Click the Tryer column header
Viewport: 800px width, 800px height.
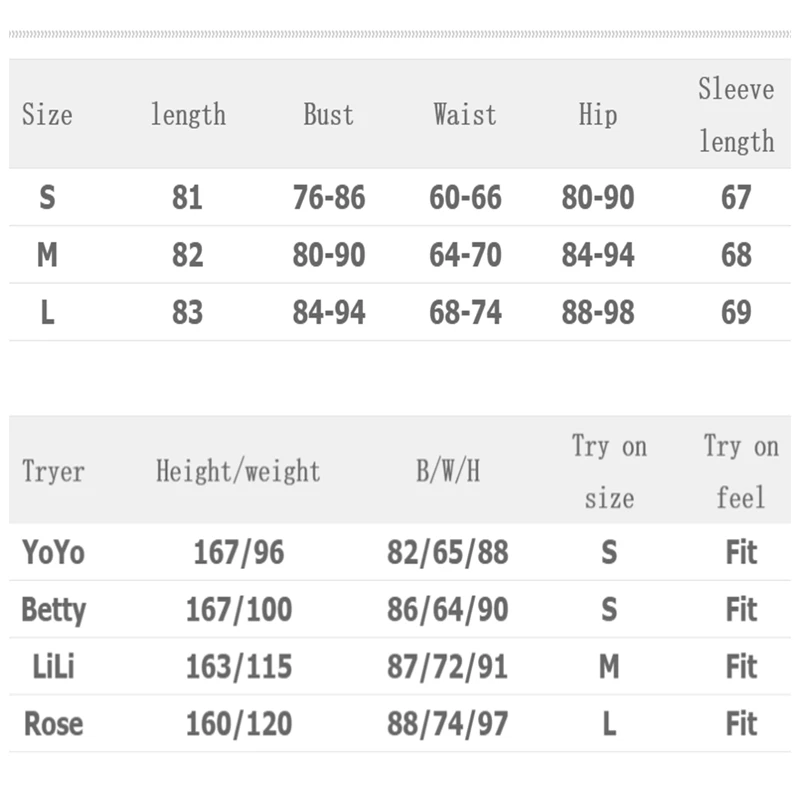pos(53,471)
